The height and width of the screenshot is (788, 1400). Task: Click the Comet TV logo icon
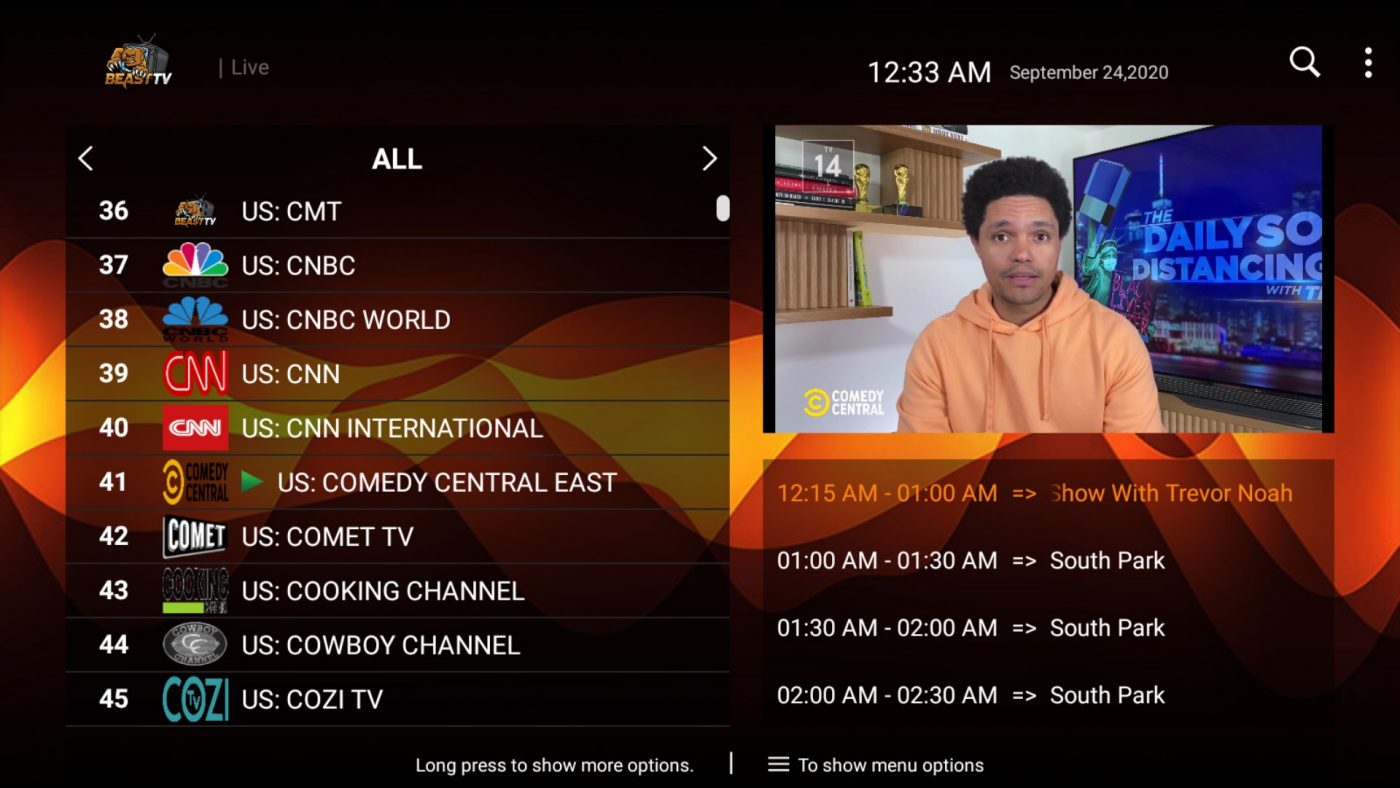coord(195,536)
